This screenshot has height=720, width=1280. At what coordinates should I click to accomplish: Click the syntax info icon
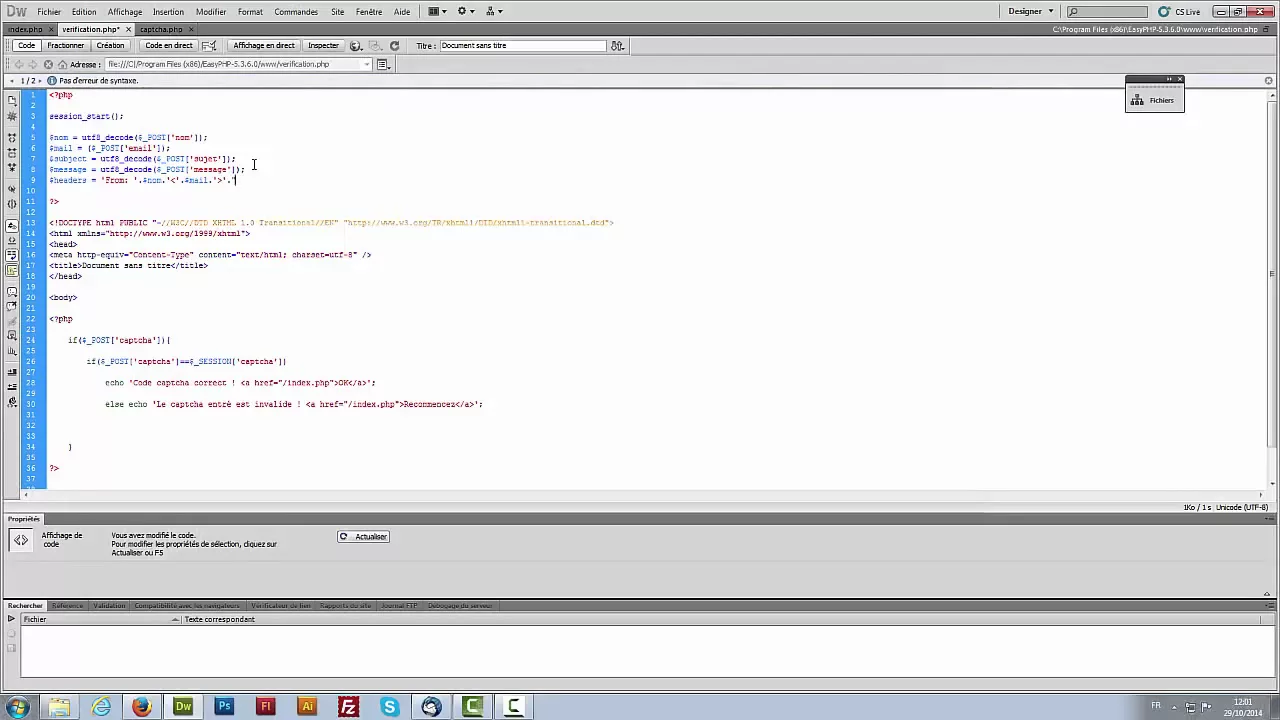click(50, 80)
